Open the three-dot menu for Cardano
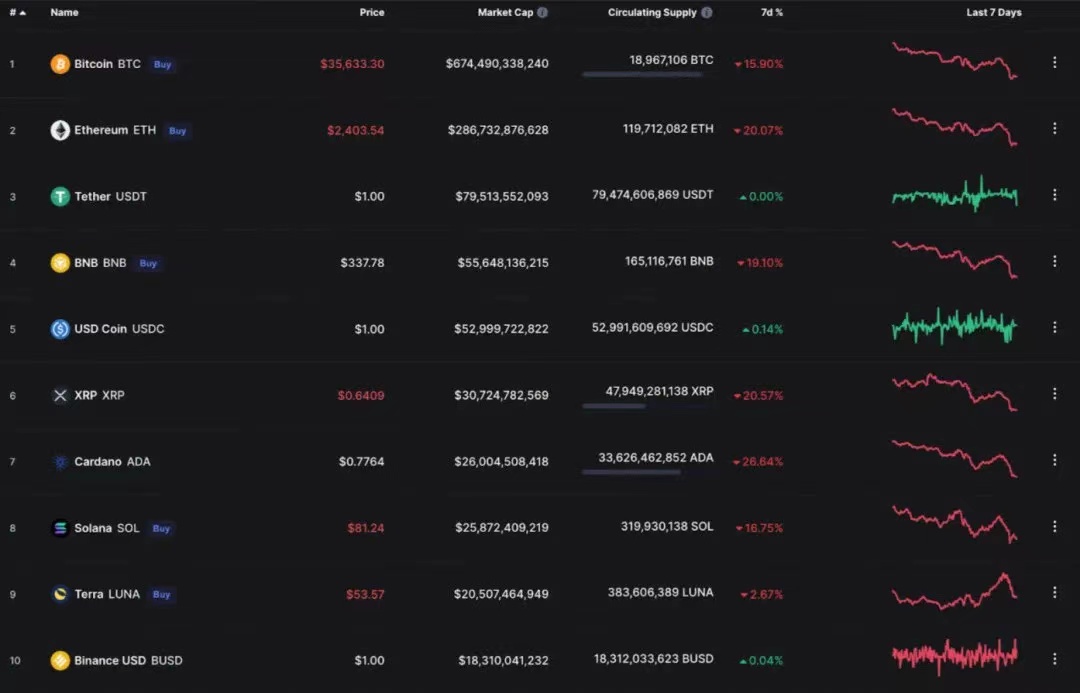The image size is (1080, 693). [x=1055, y=460]
